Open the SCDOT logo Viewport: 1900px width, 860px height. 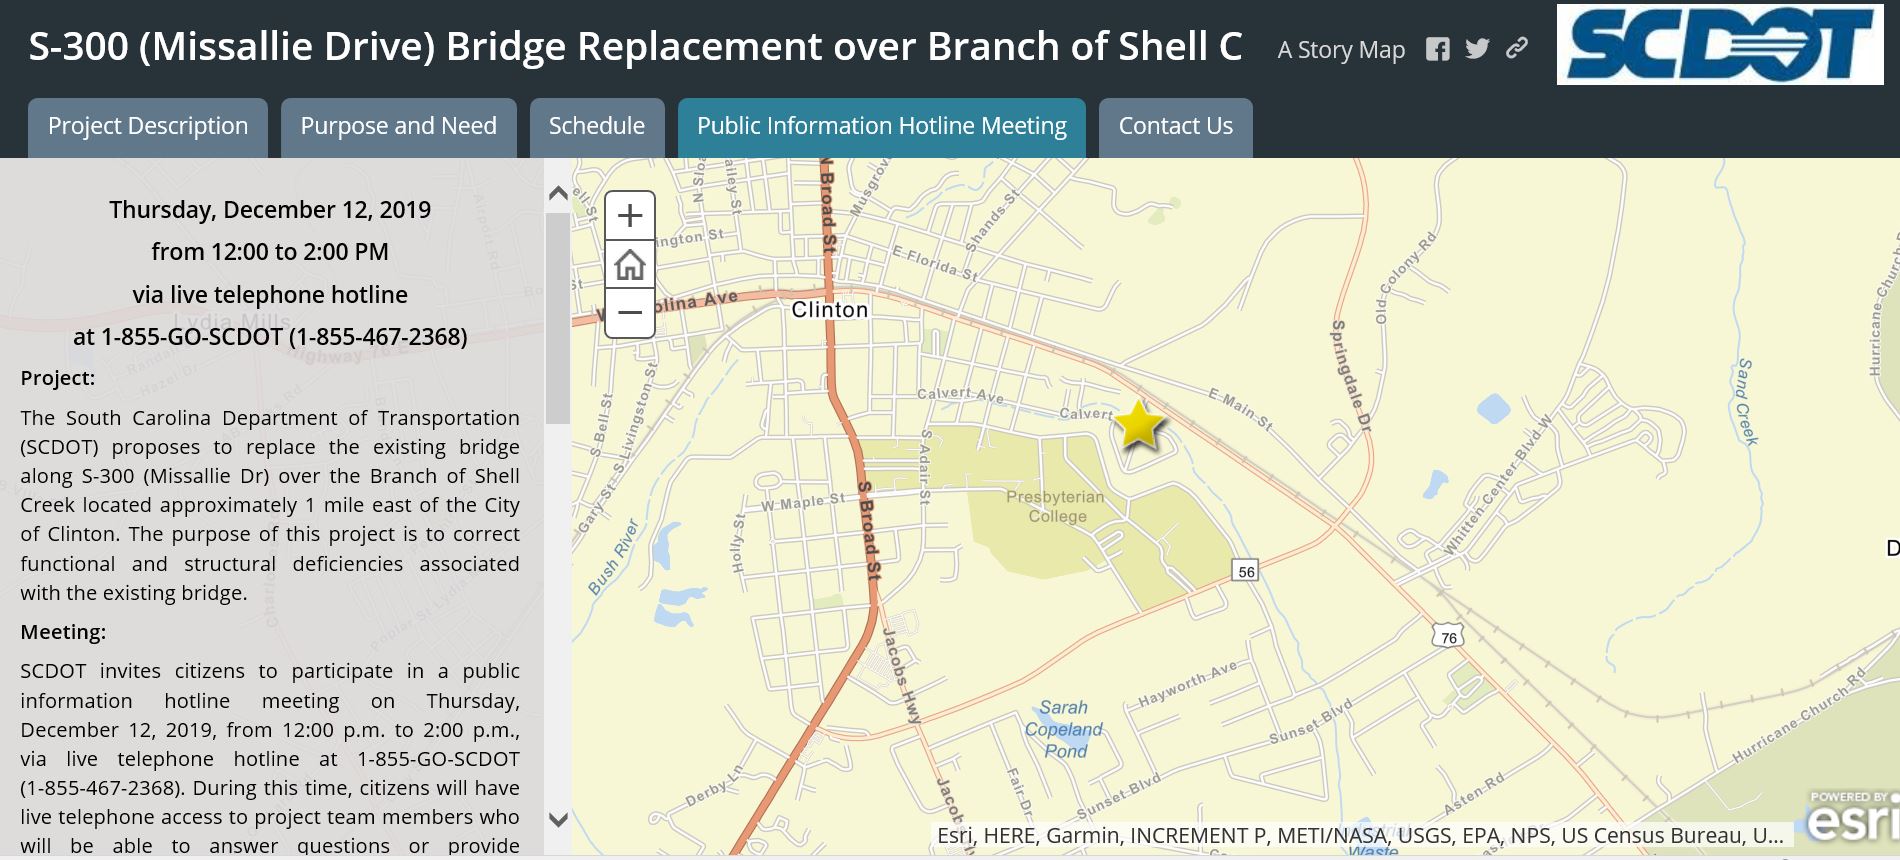(1719, 45)
